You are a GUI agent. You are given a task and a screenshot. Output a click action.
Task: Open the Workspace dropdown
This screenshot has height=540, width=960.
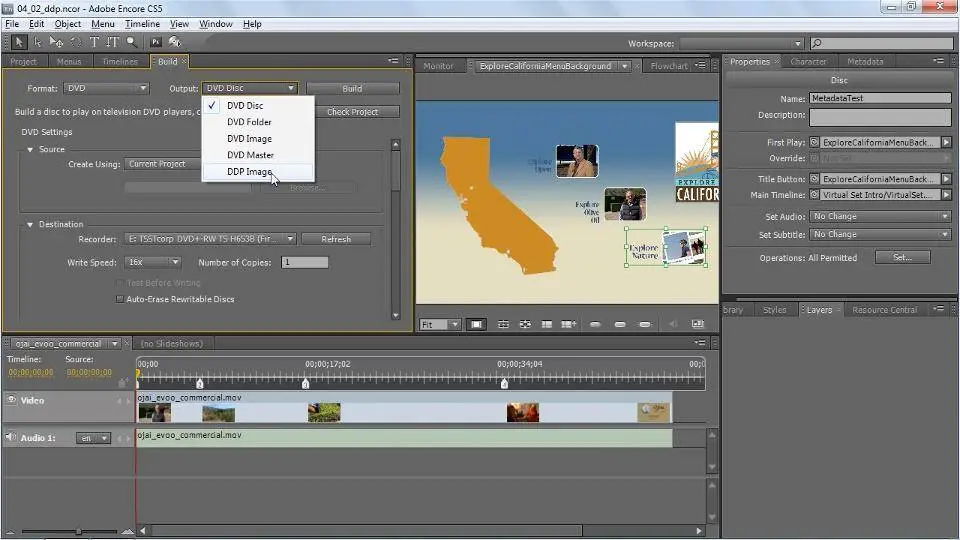(741, 43)
